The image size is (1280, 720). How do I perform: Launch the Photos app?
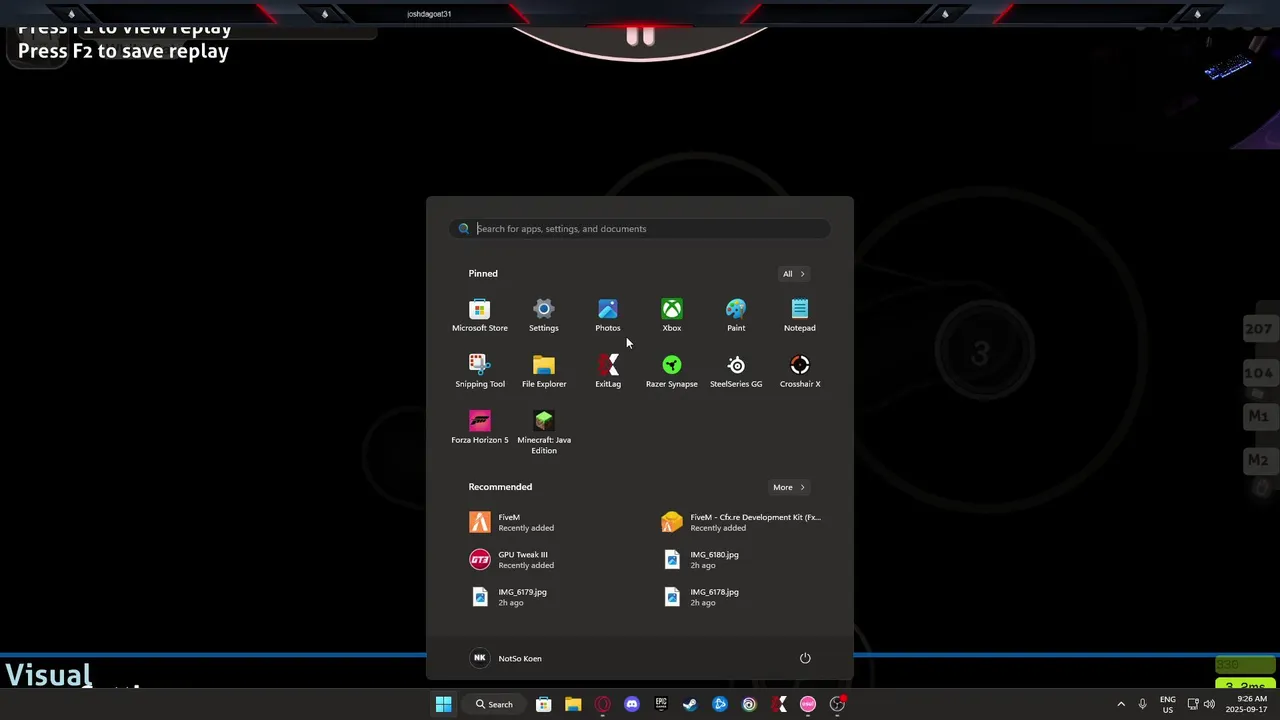(608, 315)
